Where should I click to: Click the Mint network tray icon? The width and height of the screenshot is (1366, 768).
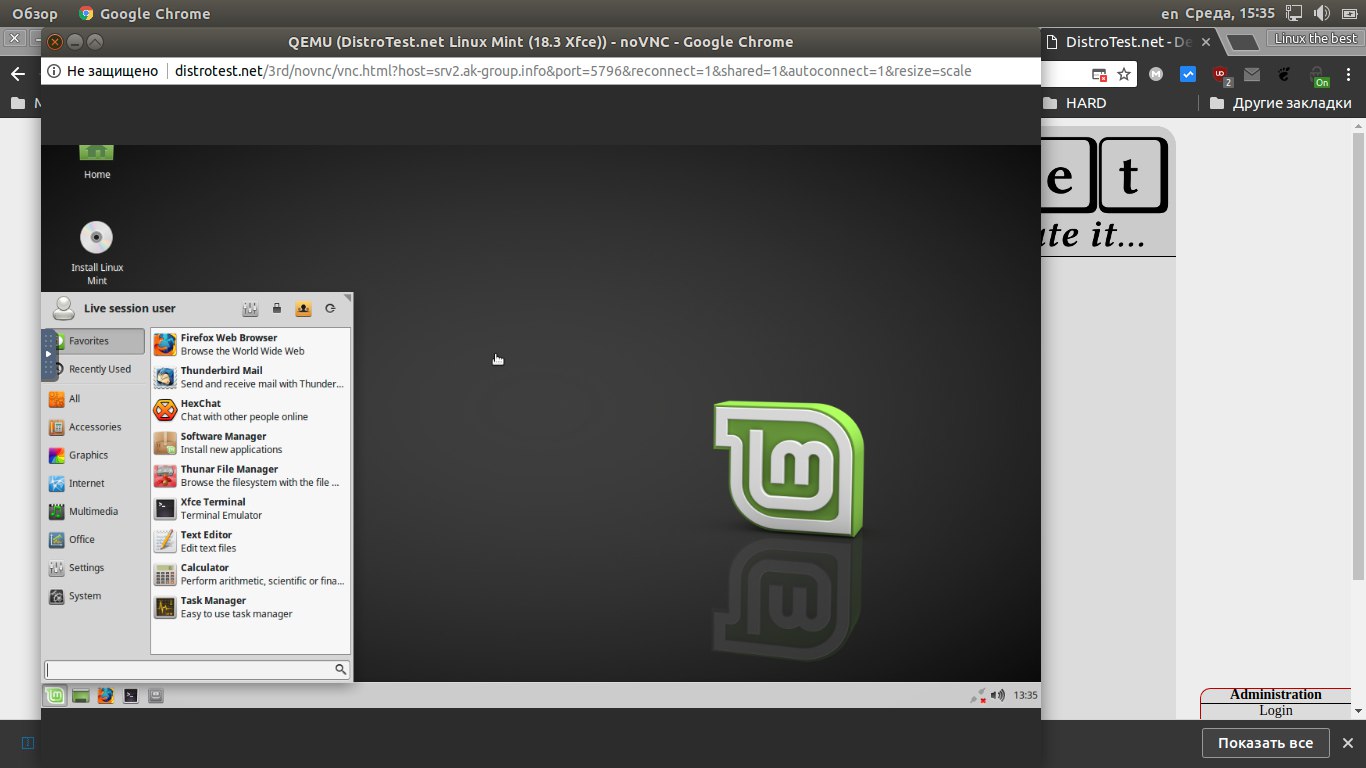pos(978,695)
